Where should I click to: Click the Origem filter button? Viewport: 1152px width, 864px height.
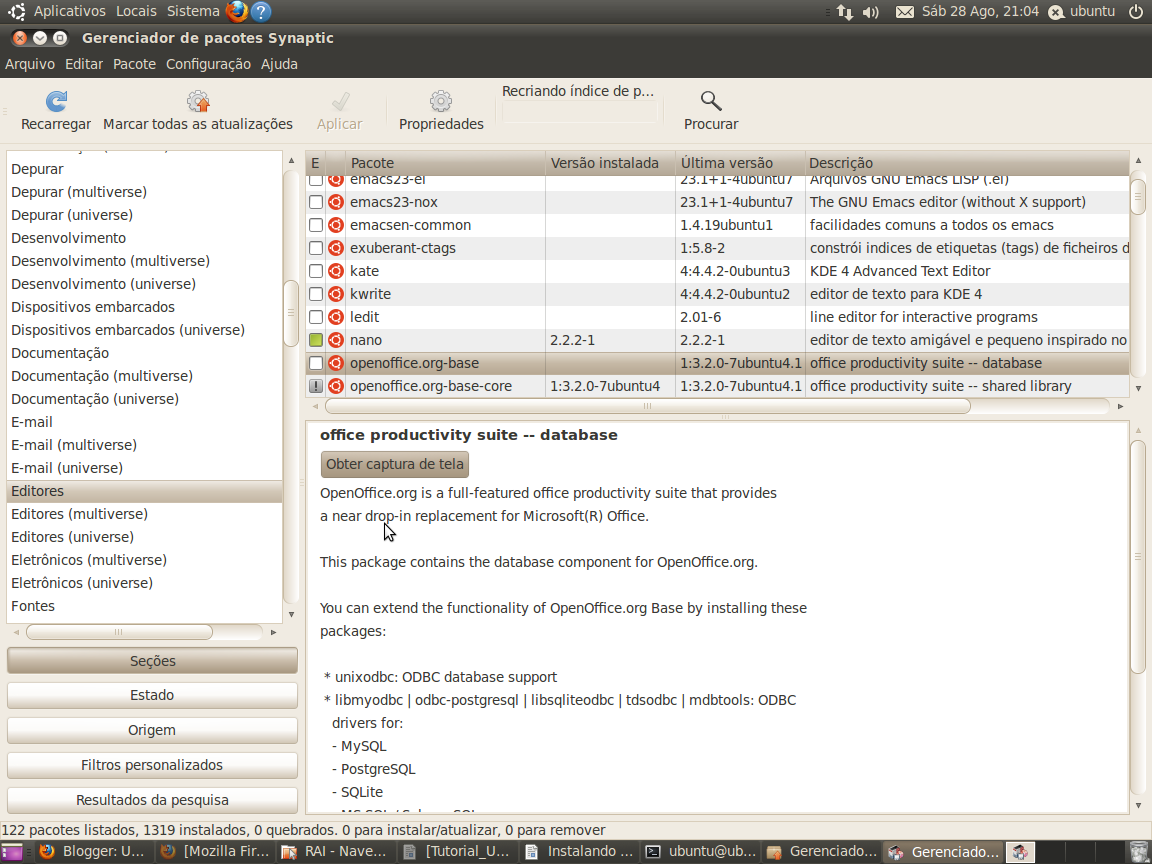tap(152, 730)
